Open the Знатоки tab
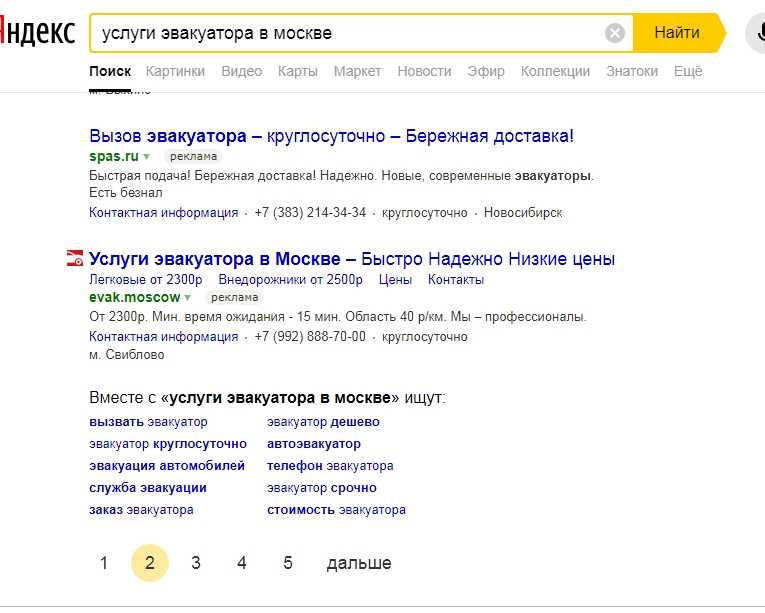The image size is (765, 613). pyautogui.click(x=632, y=71)
